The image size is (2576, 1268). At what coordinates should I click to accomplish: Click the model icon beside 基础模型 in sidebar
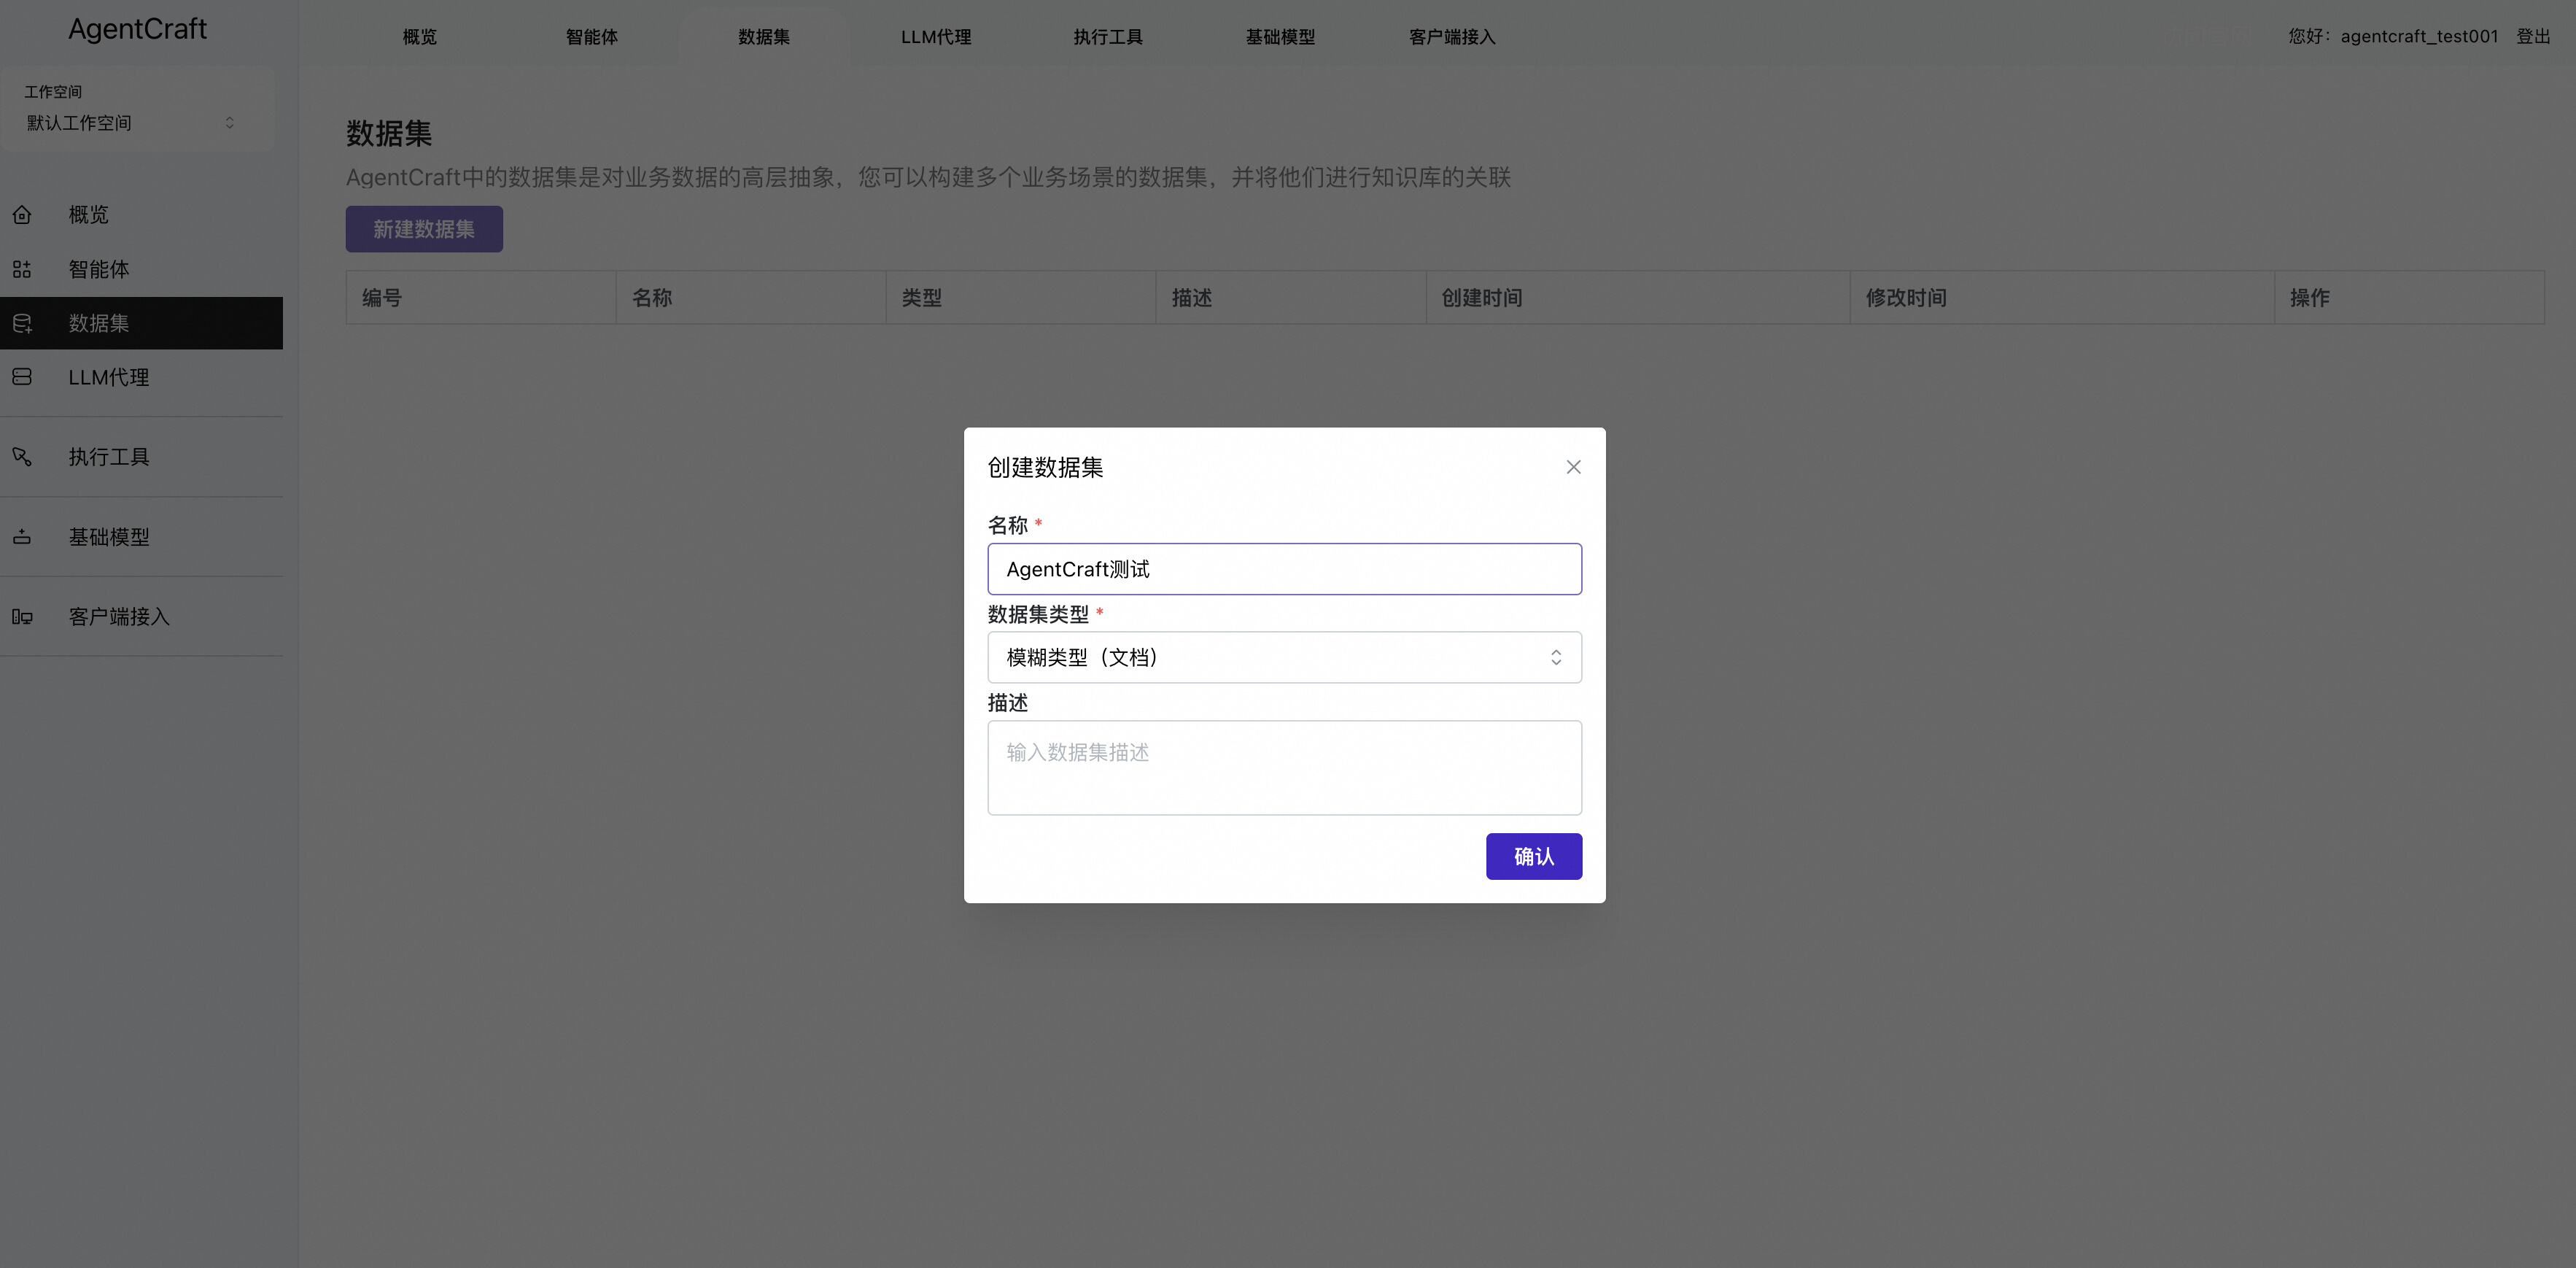(x=22, y=537)
